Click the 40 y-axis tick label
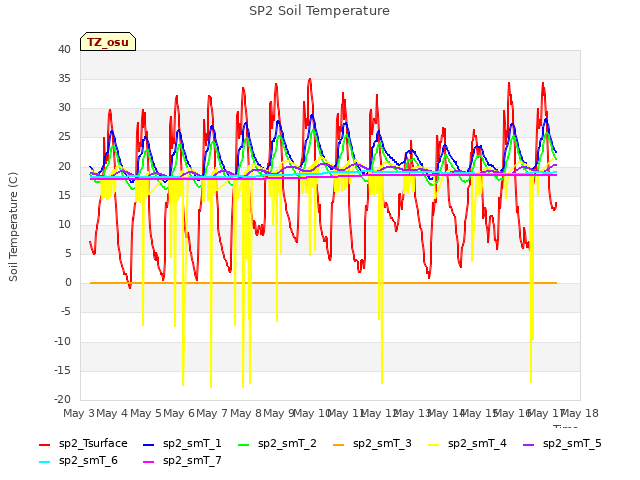This screenshot has width=640, height=480. click(64, 49)
